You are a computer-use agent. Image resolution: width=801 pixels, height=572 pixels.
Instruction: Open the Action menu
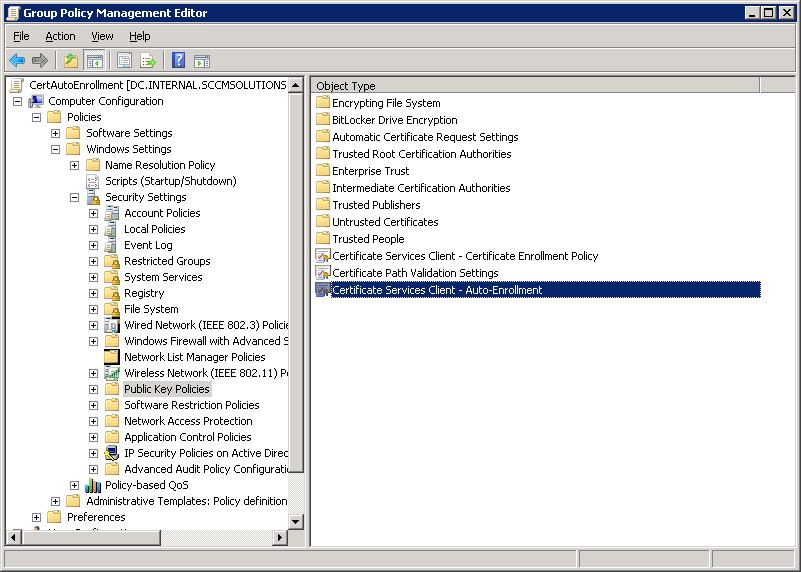coord(60,36)
